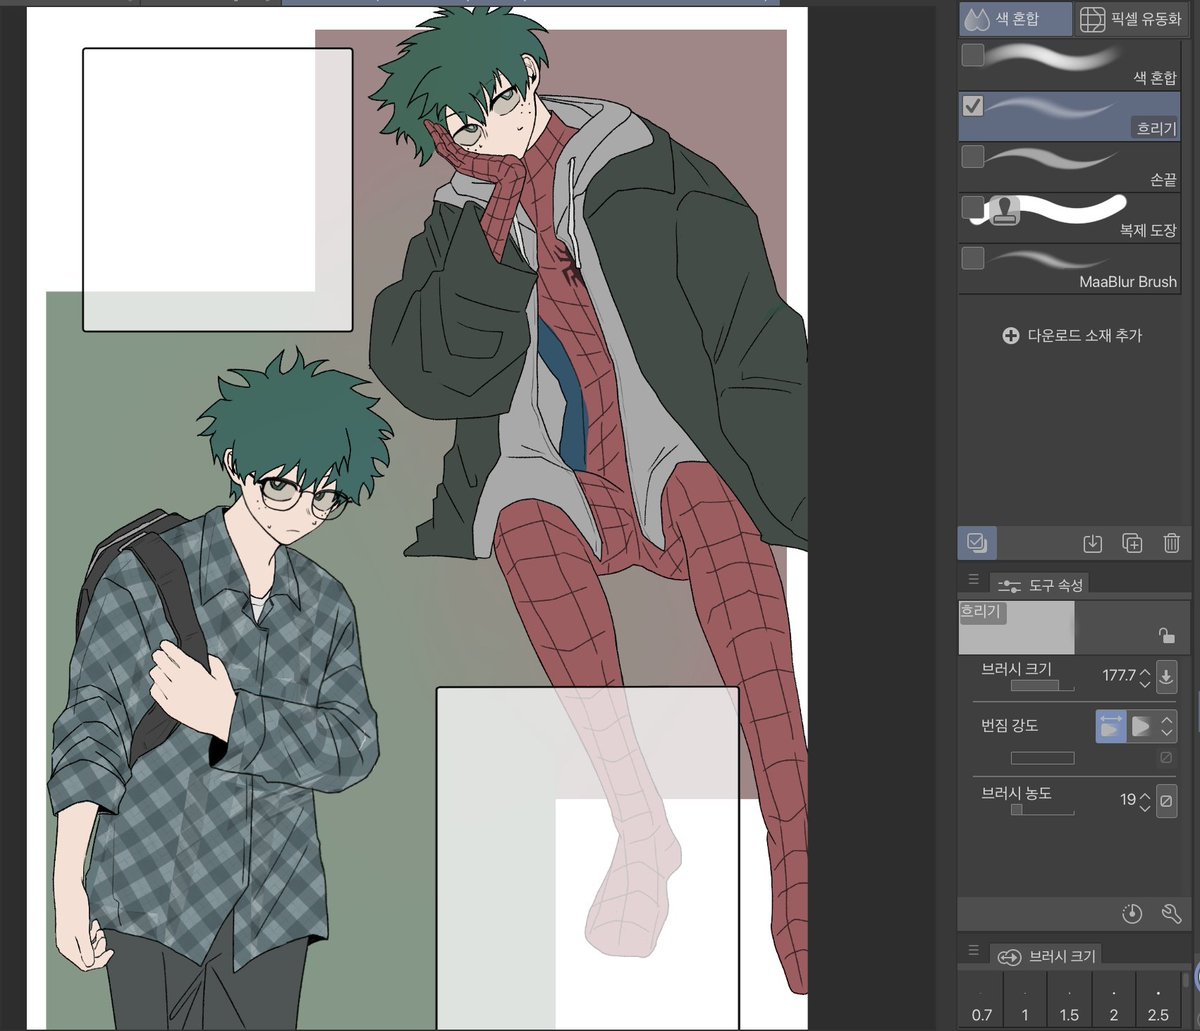Screen dimensions: 1200x1031
Task: Click the 19 brush density value
Action: tap(1128, 800)
